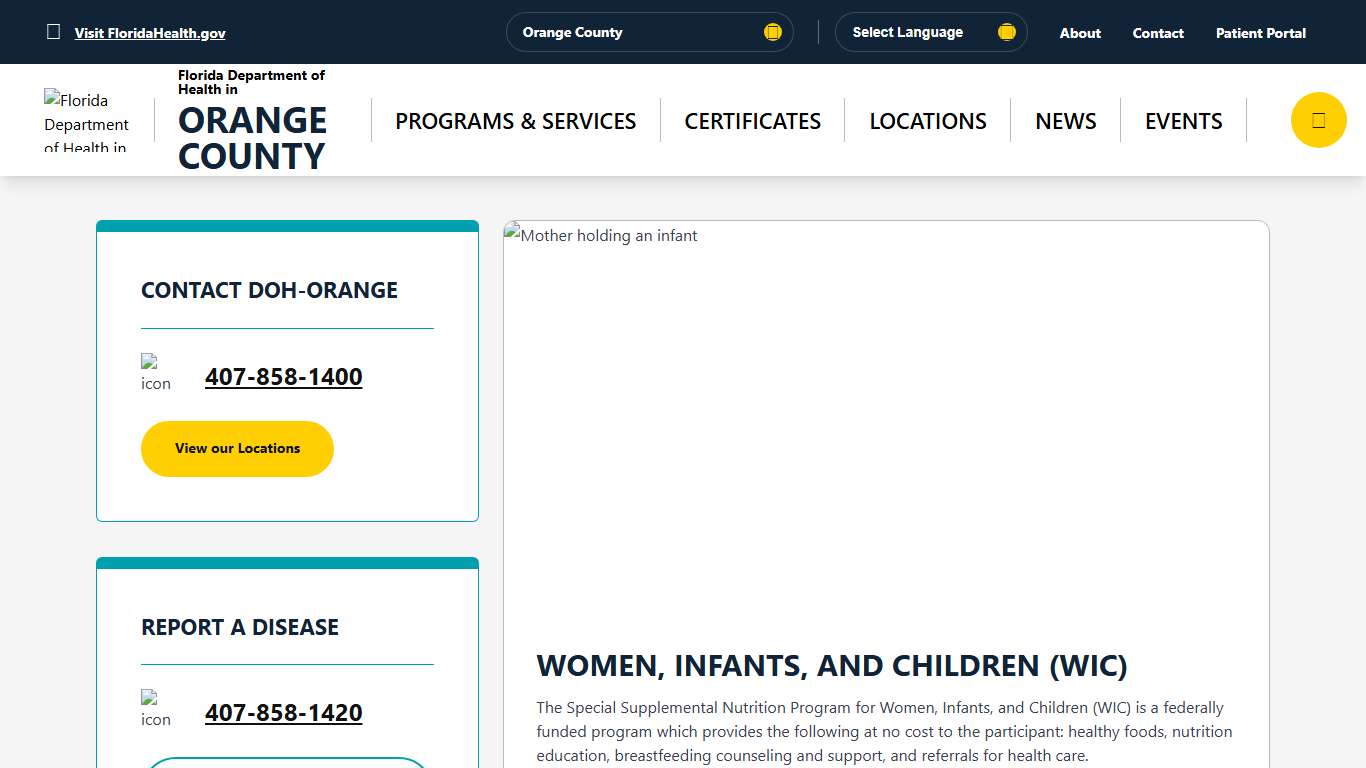Click the Florida Department of Health logo
The width and height of the screenshot is (1366, 768).
(x=86, y=119)
